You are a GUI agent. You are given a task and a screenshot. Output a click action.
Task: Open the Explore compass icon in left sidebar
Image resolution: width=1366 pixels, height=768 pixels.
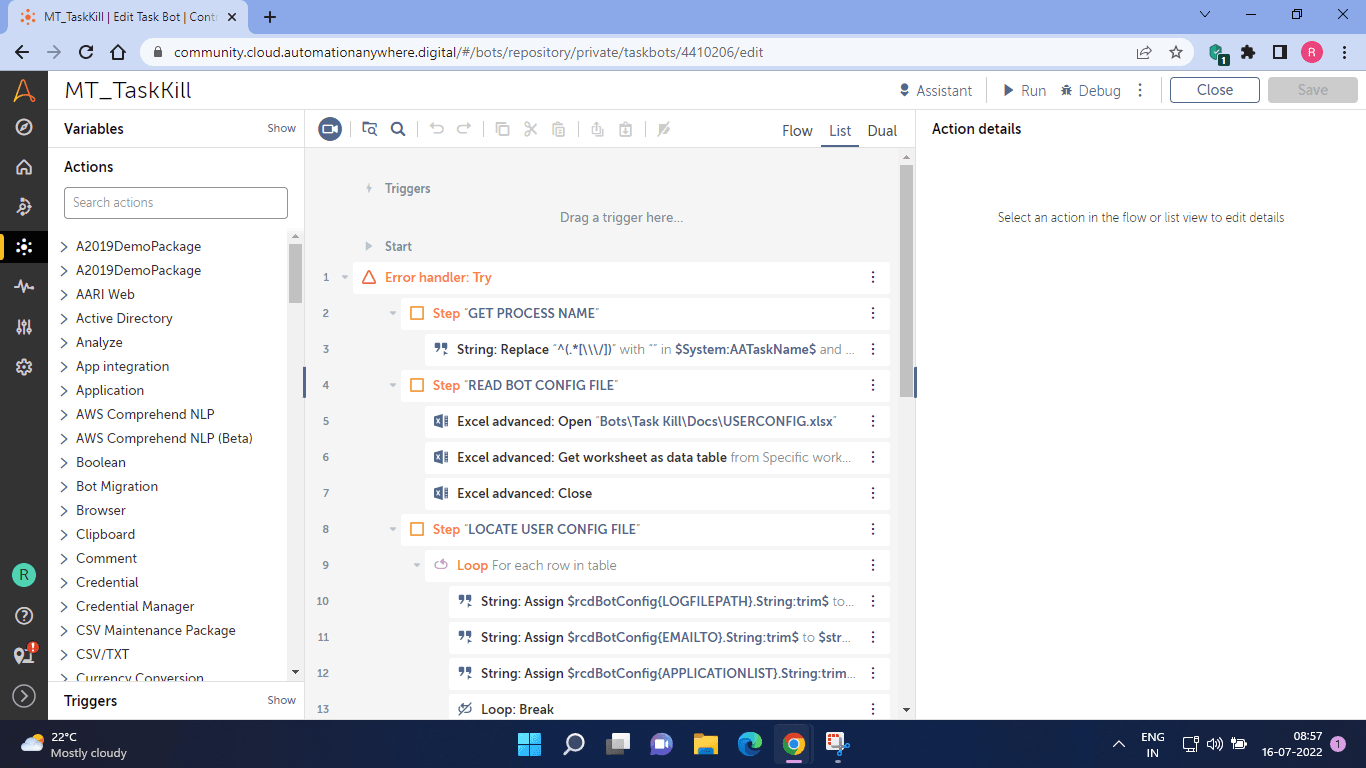24,127
